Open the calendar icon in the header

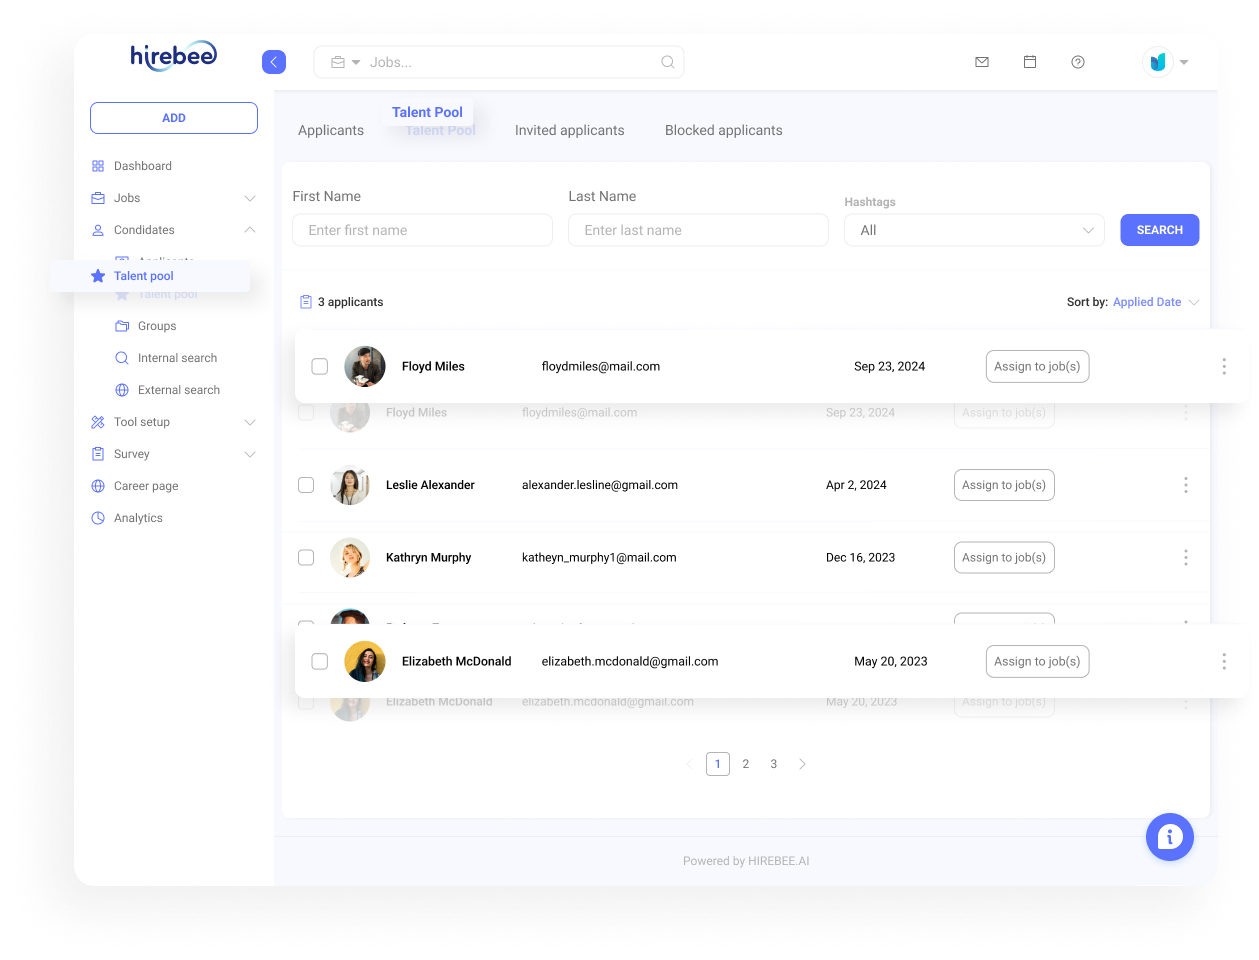[1029, 61]
